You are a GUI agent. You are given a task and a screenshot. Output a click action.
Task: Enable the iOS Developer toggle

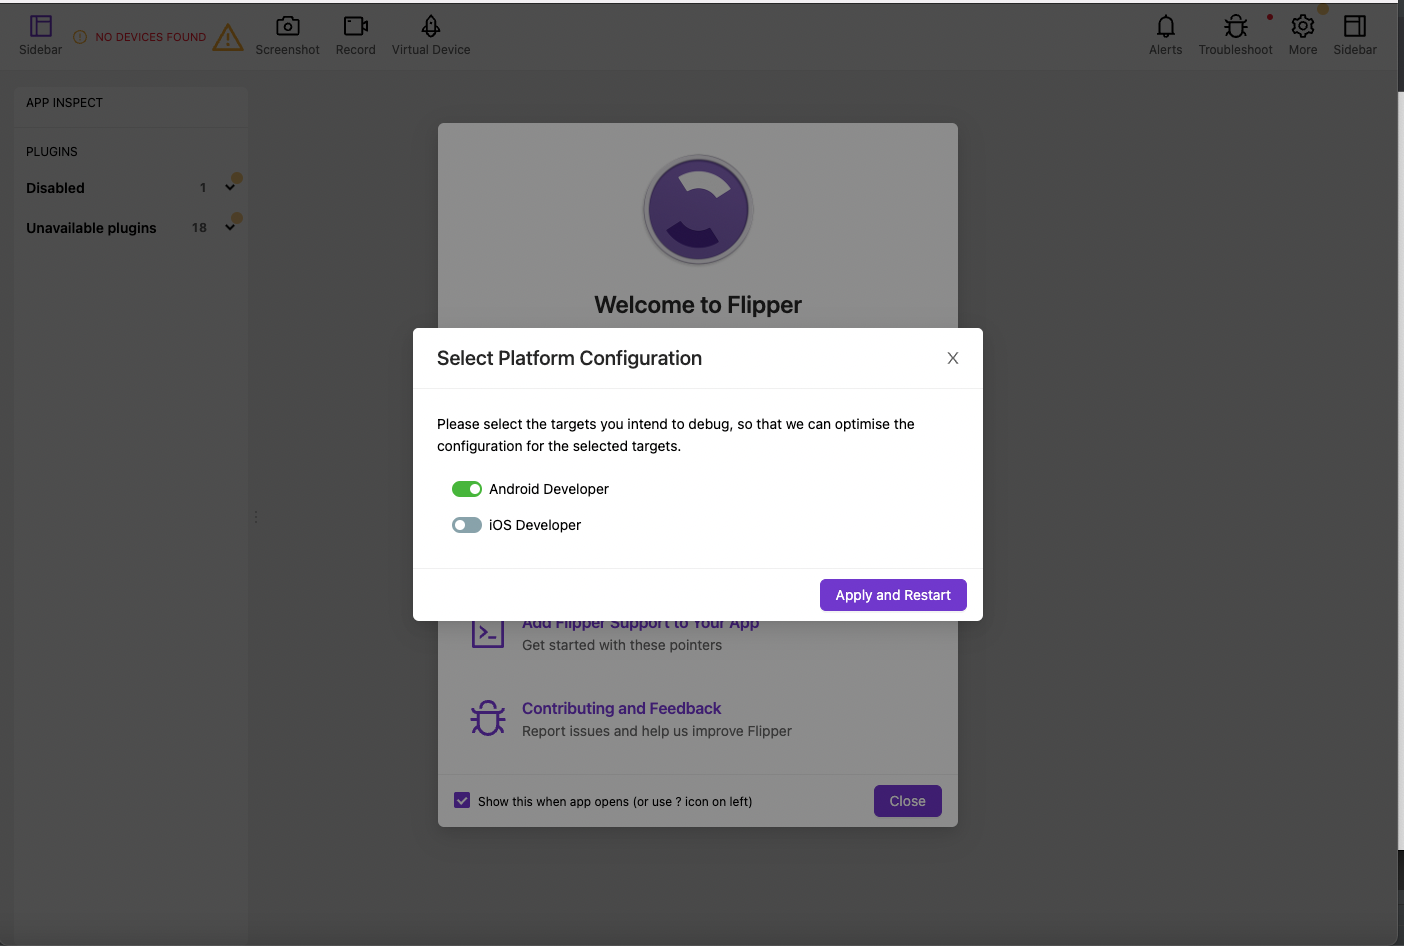tap(467, 525)
